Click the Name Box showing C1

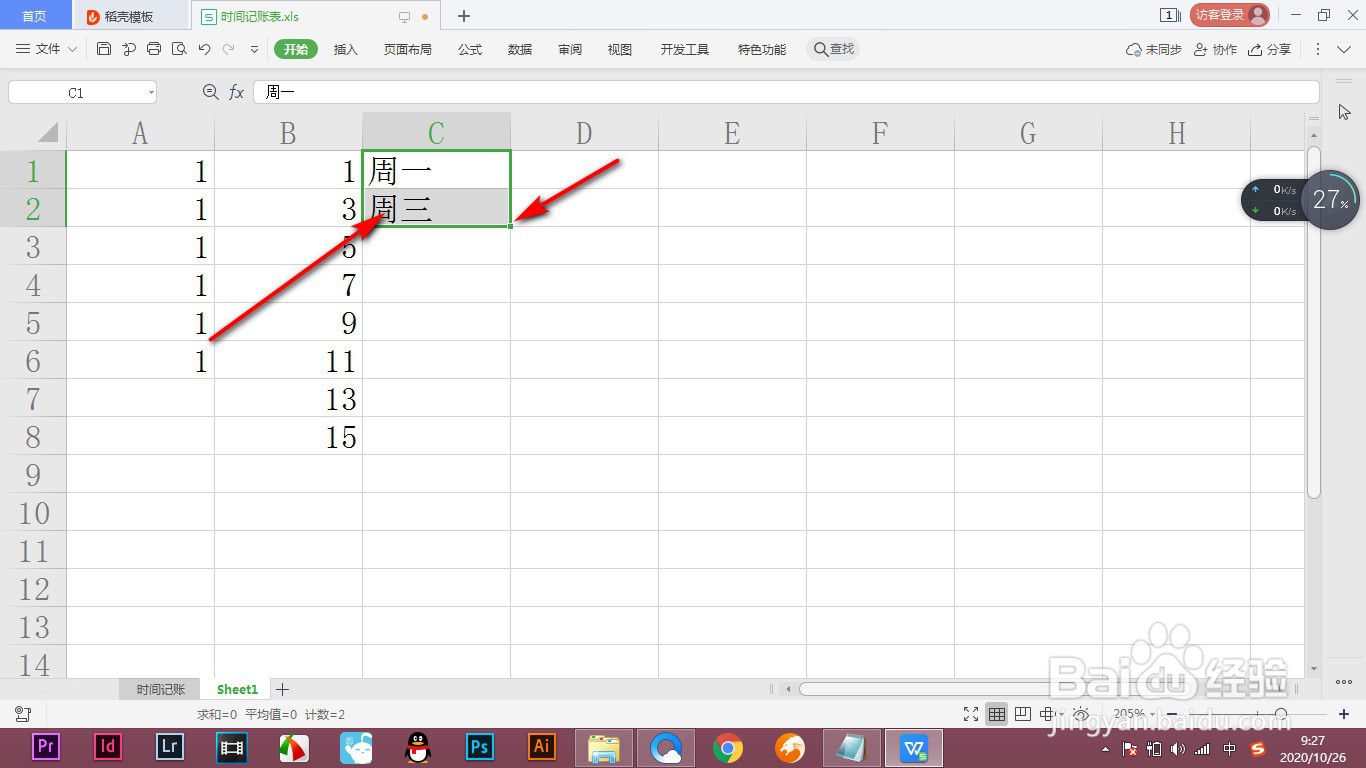(76, 92)
